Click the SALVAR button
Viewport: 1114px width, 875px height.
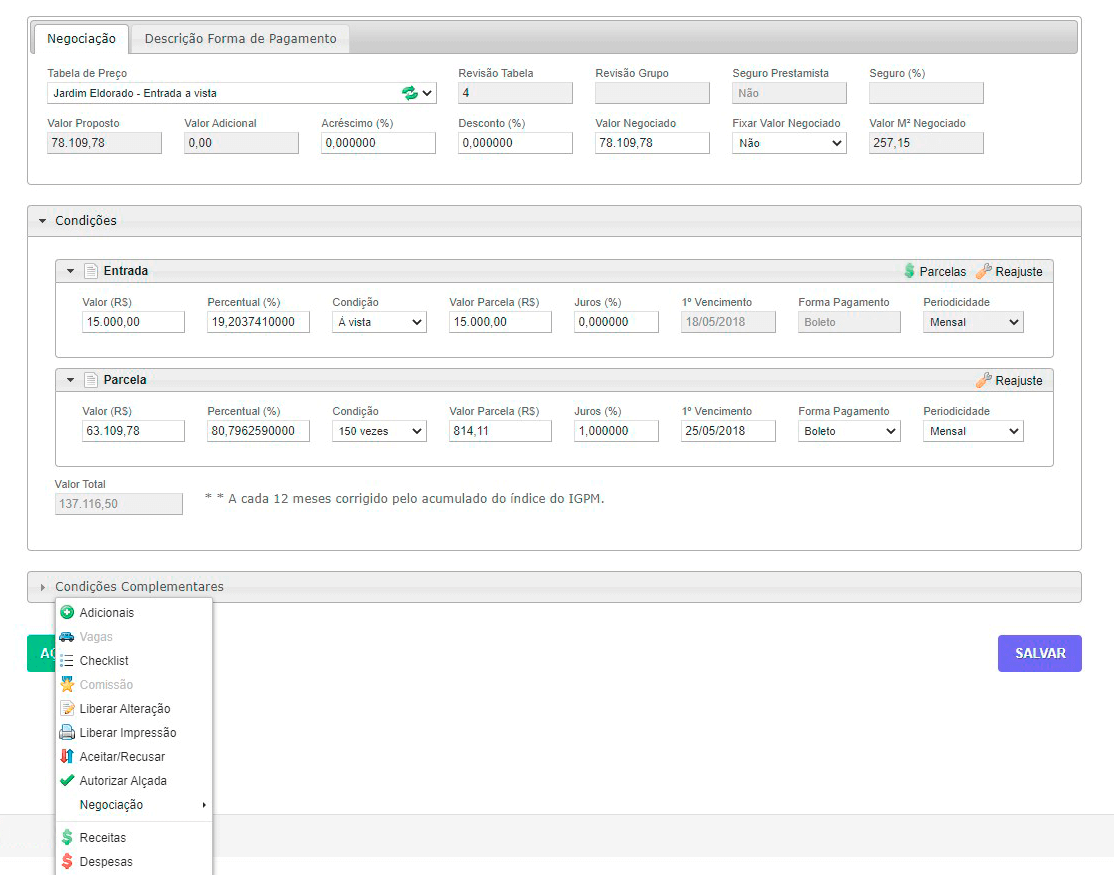click(1039, 653)
